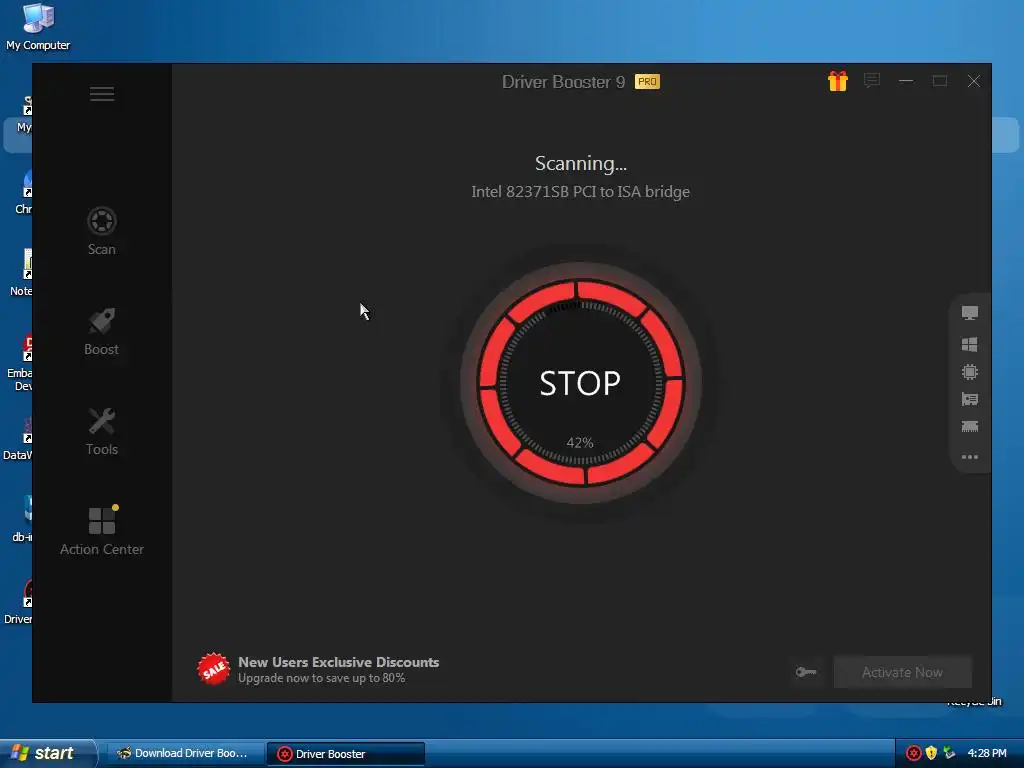
Task: Open the Scan section in sidebar
Action: [x=102, y=231]
